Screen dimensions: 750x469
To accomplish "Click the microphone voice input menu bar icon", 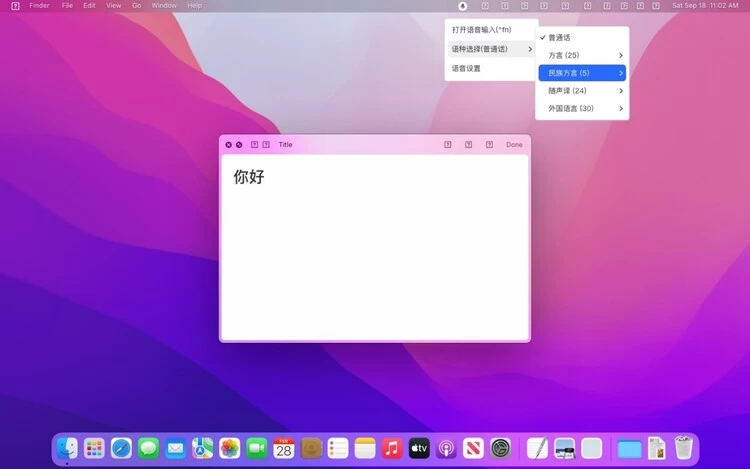I will coord(462,6).
